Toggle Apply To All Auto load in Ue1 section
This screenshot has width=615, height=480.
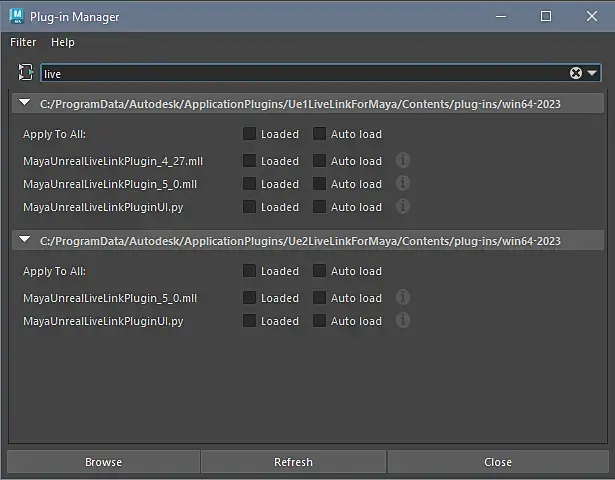pos(319,134)
